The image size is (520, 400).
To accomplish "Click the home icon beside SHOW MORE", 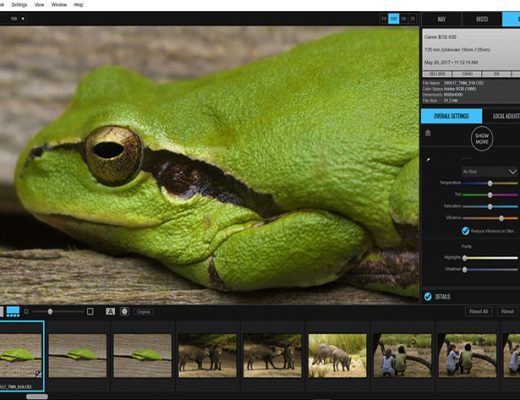I will tap(428, 133).
